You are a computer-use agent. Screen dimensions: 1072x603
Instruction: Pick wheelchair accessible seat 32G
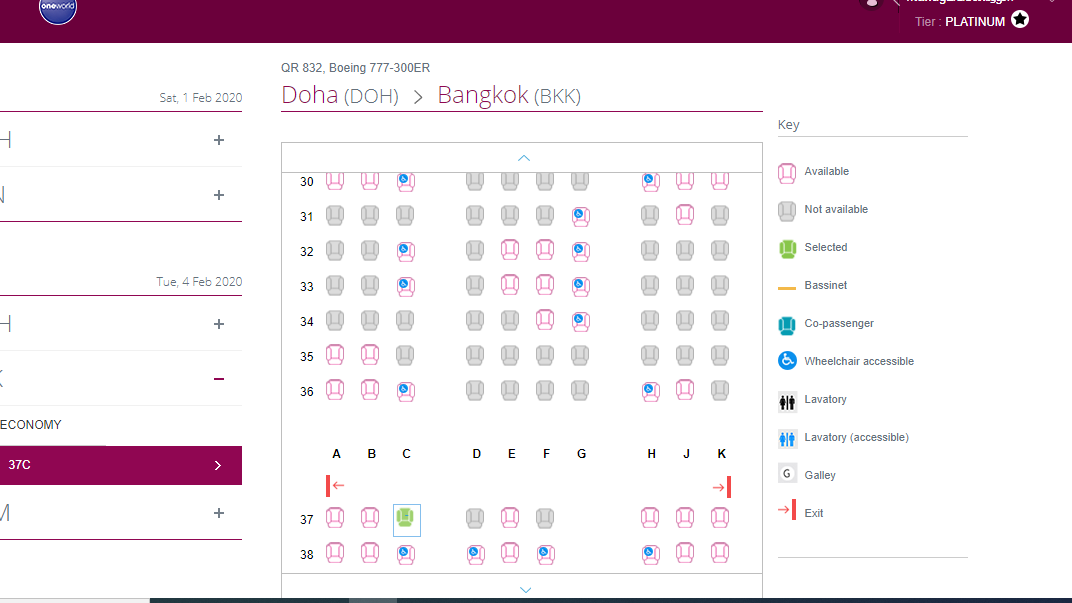tap(580, 251)
